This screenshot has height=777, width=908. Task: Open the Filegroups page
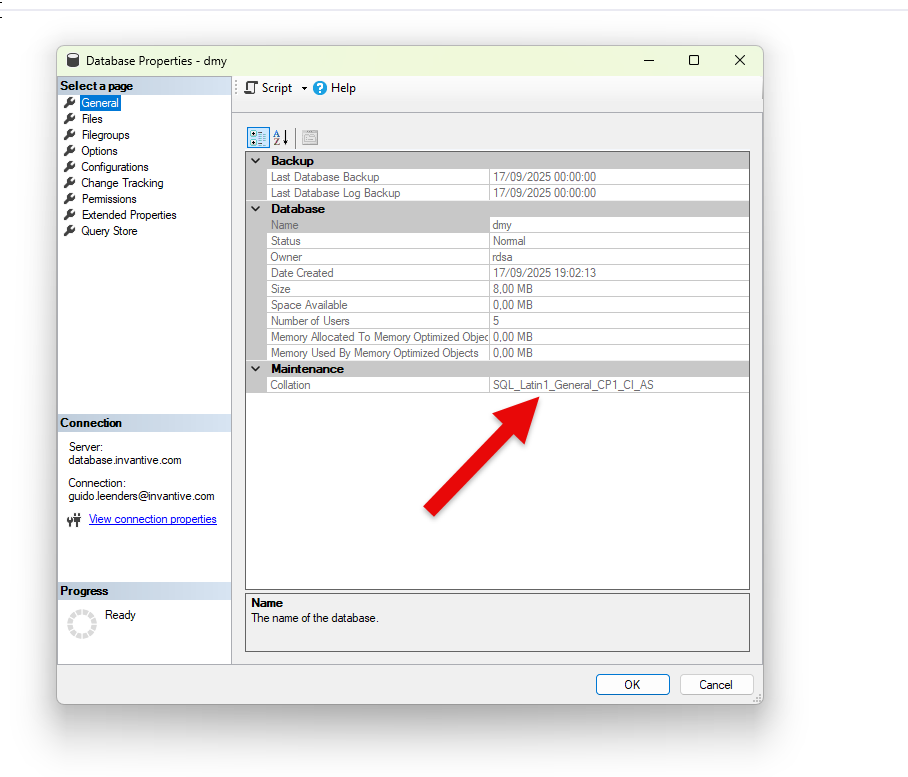(105, 135)
